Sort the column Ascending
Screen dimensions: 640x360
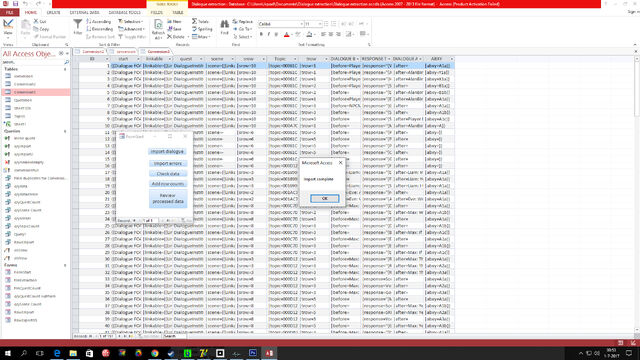click(99, 22)
